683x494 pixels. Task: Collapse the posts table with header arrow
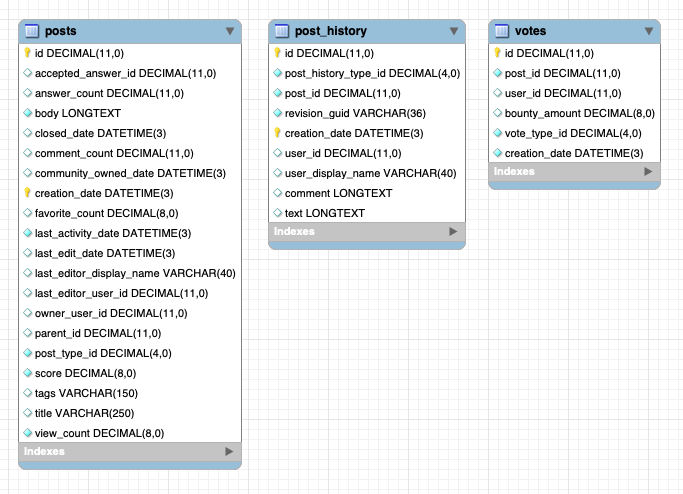tap(230, 31)
